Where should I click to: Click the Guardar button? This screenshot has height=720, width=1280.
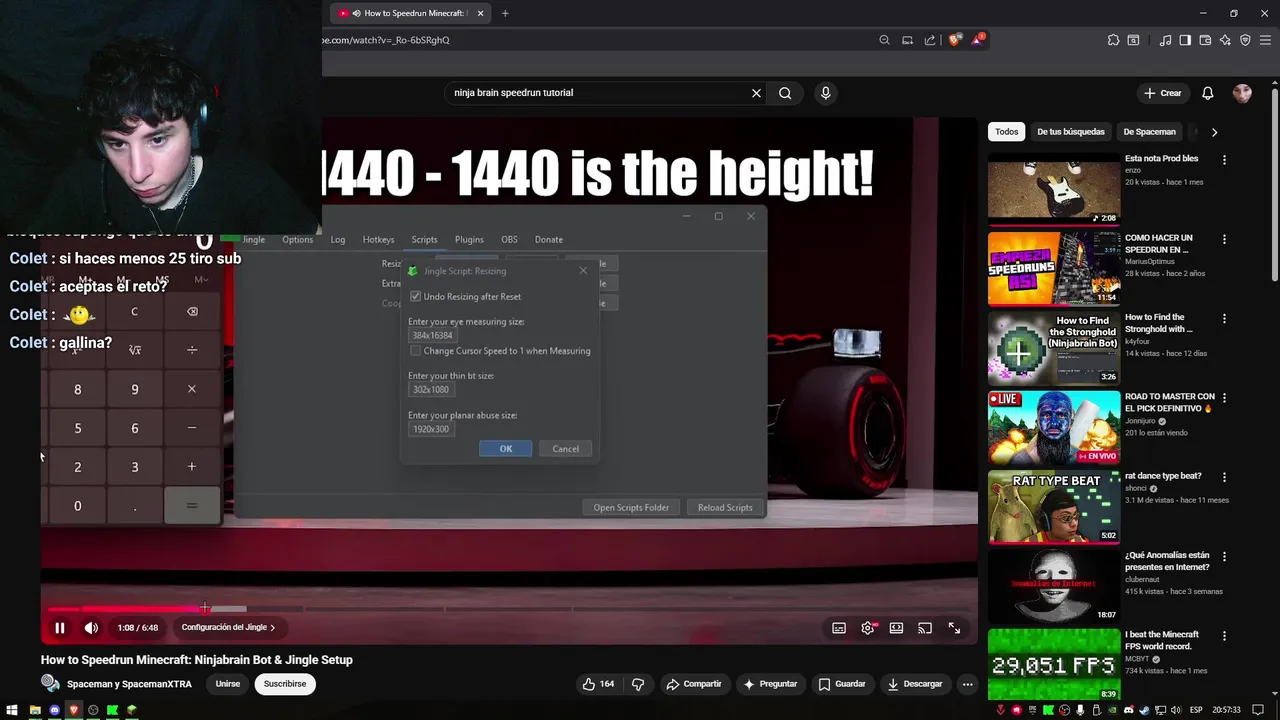tap(842, 684)
